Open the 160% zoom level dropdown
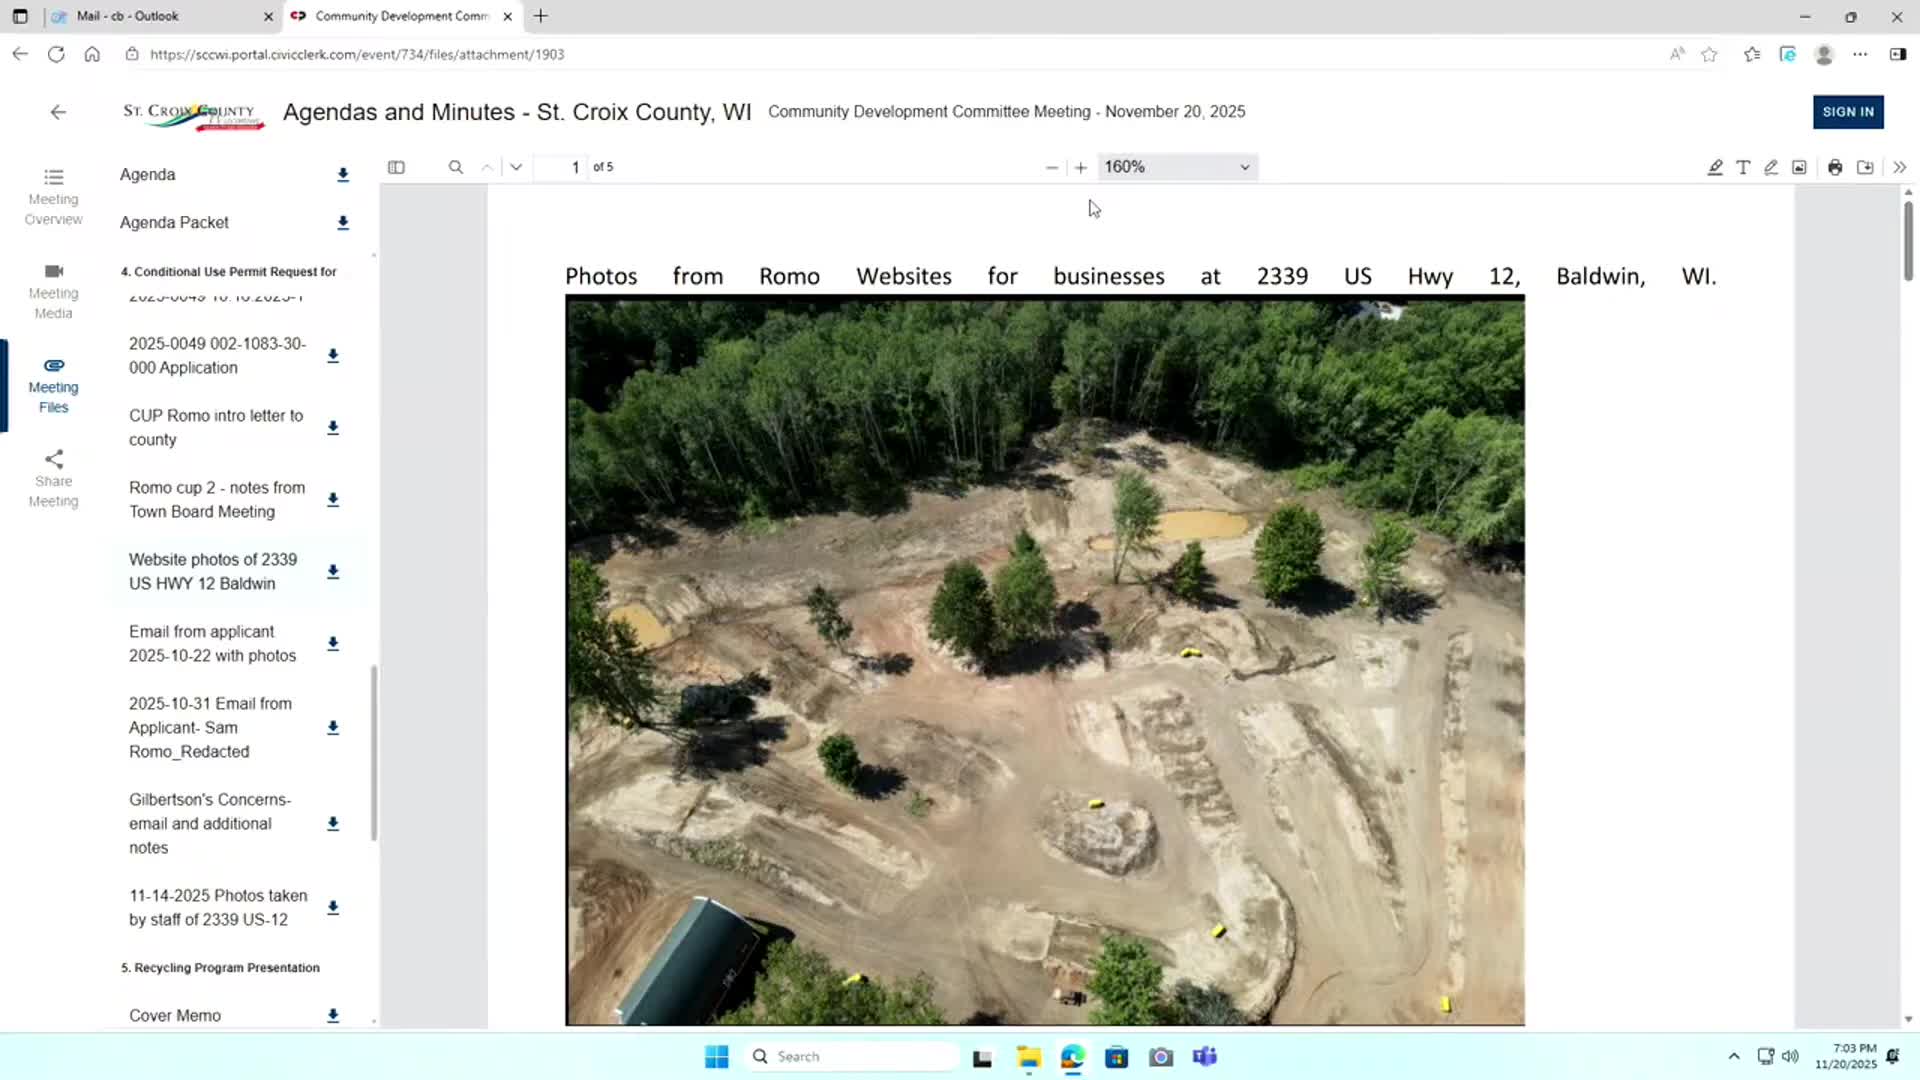The image size is (1920, 1080). [1177, 167]
